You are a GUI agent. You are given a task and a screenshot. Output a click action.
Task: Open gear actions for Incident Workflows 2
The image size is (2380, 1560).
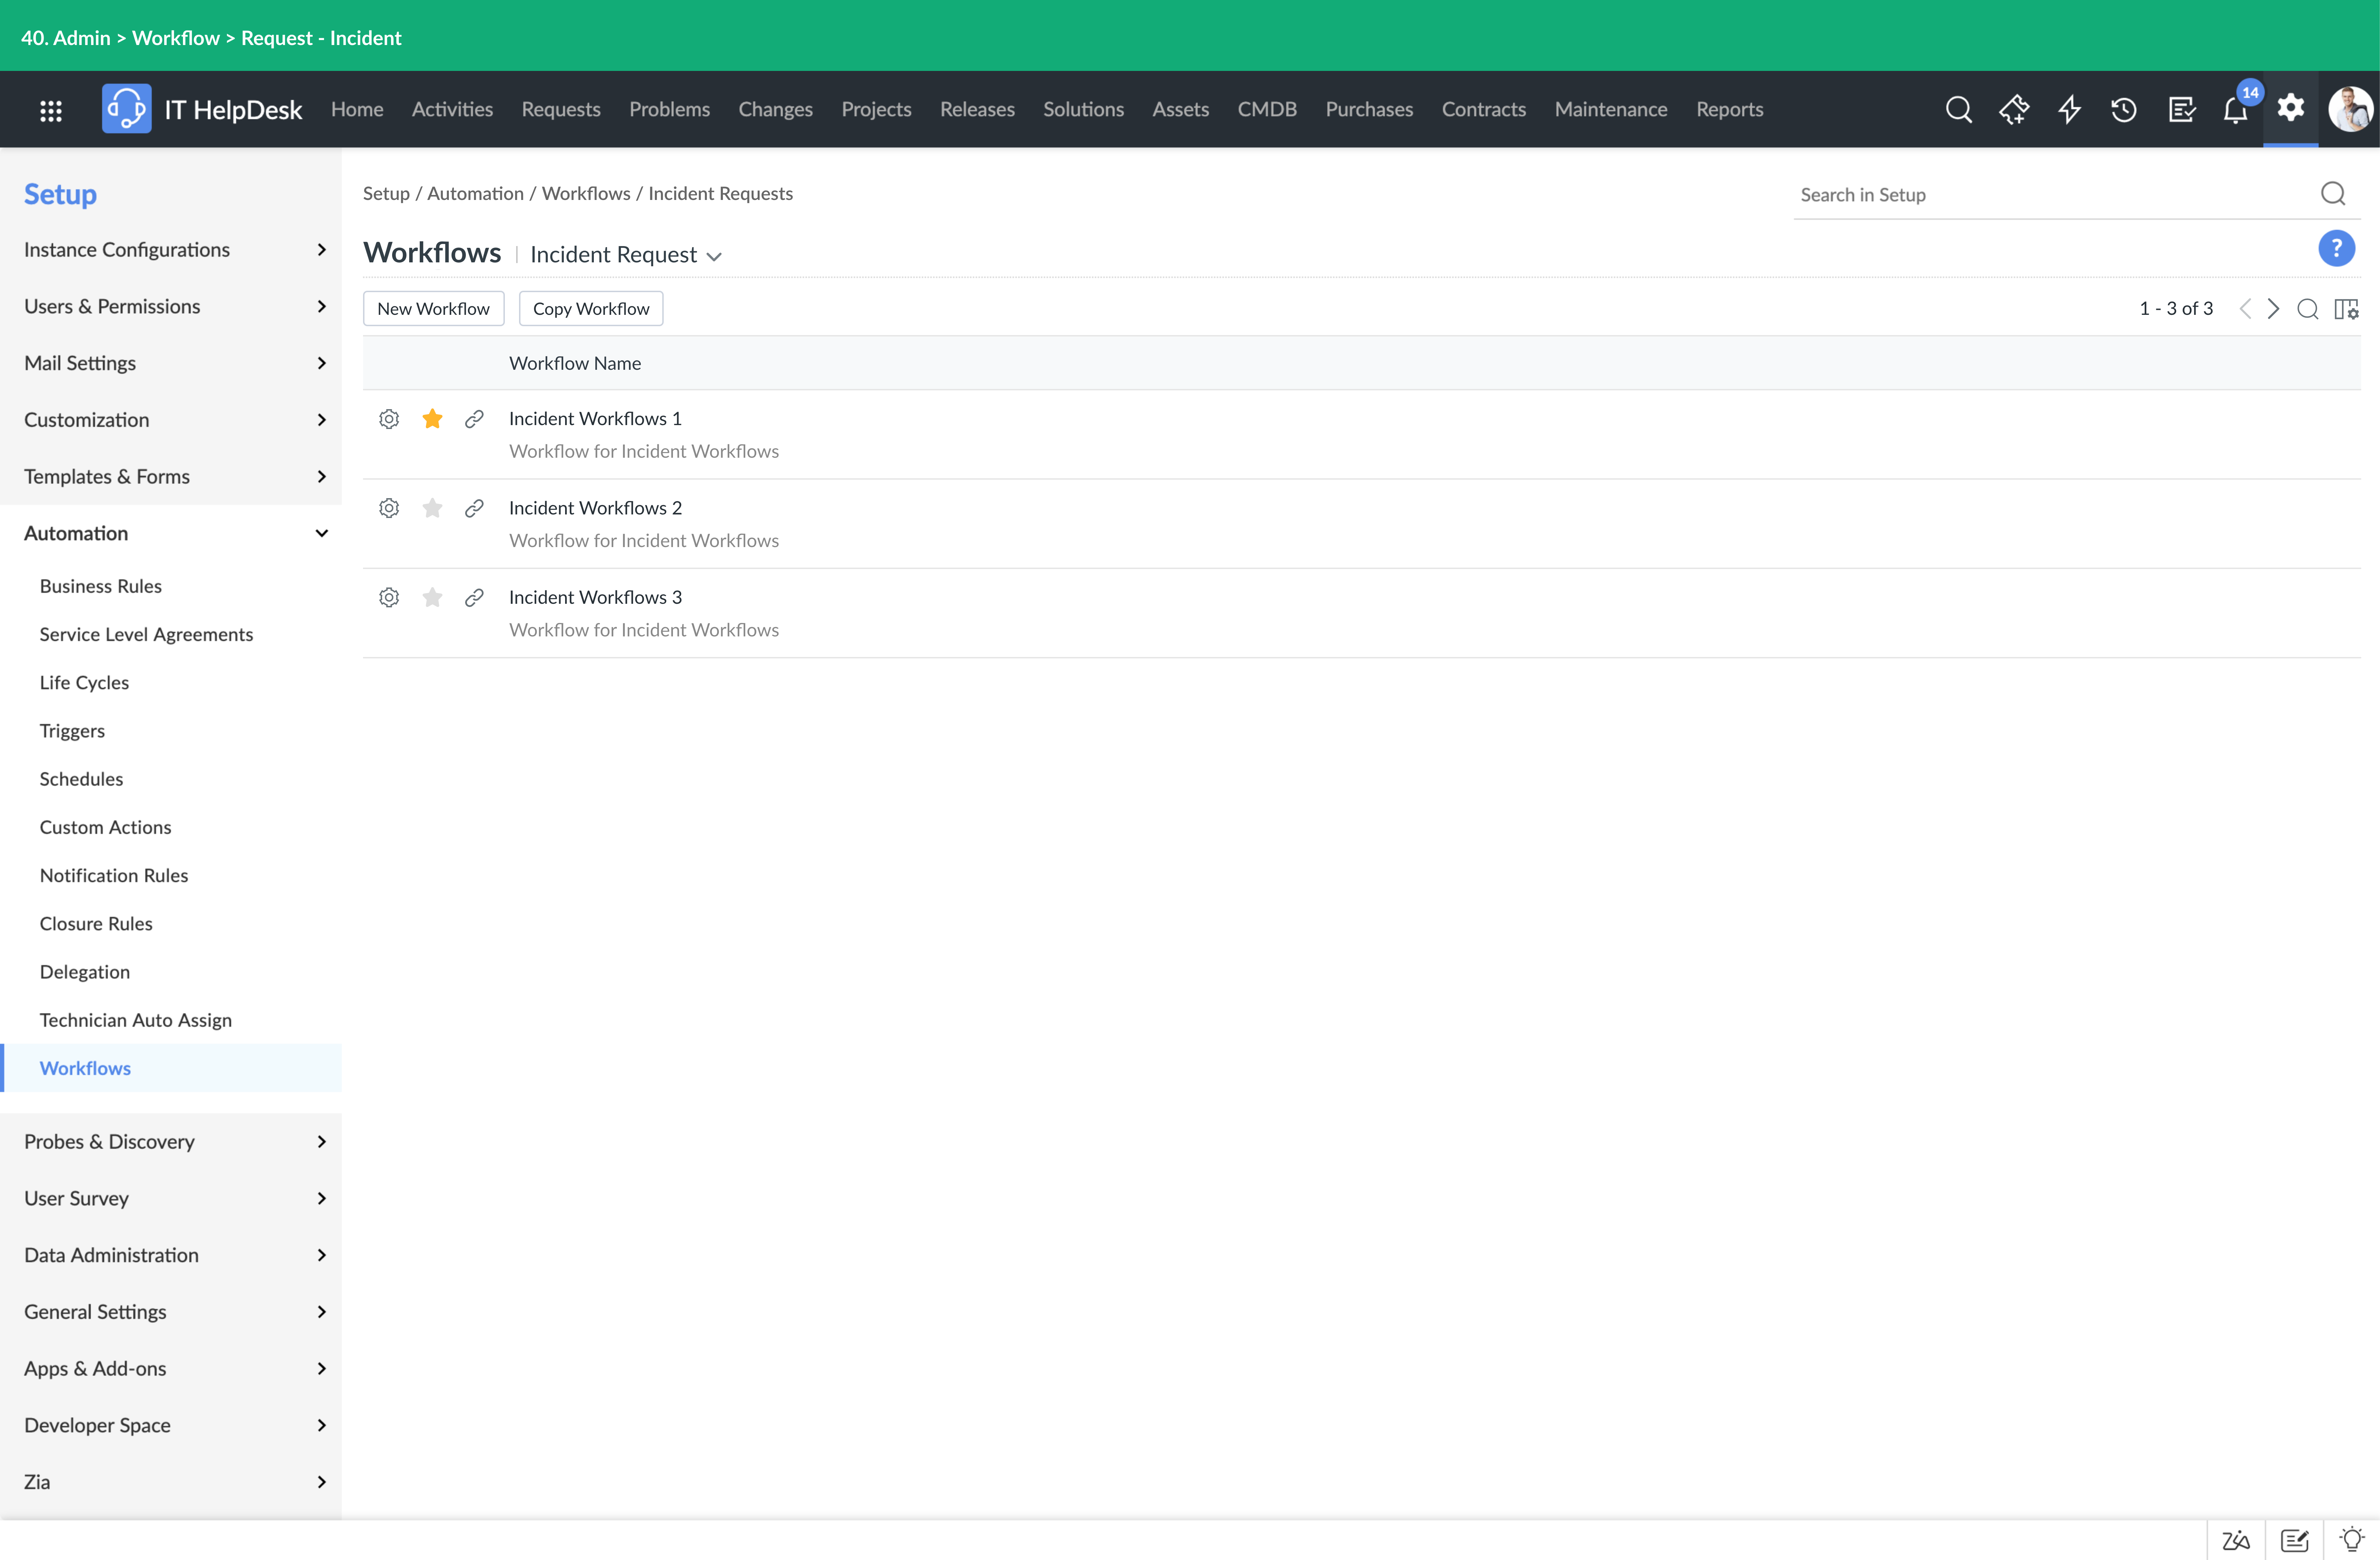pos(389,508)
